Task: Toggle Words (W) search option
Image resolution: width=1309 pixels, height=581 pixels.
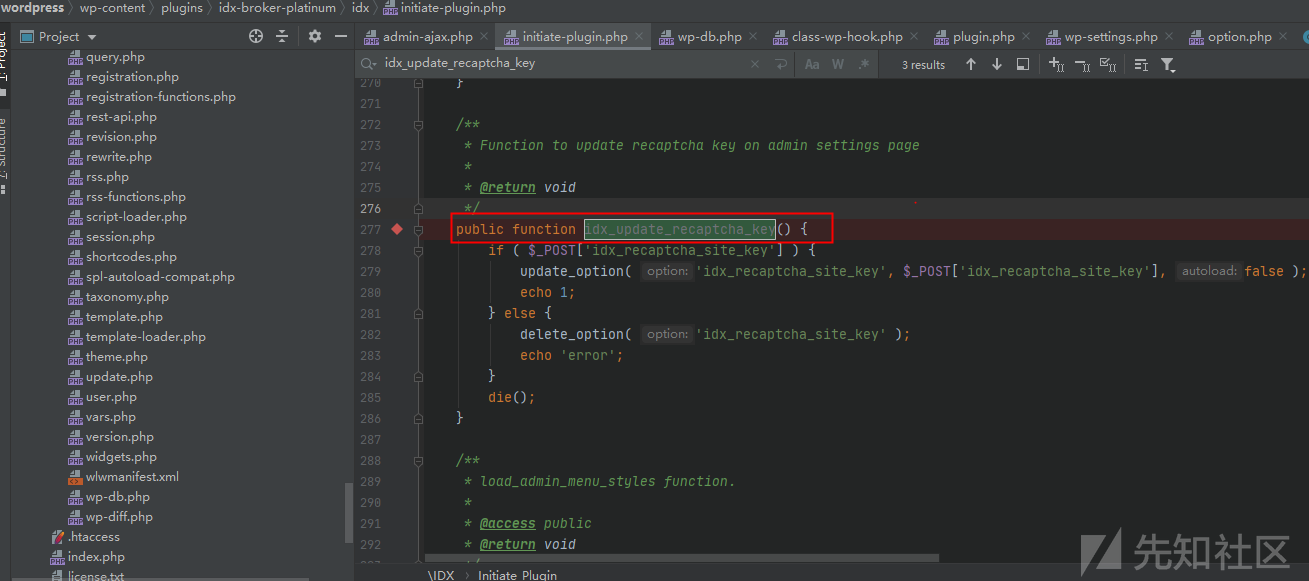Action: pyautogui.click(x=838, y=64)
